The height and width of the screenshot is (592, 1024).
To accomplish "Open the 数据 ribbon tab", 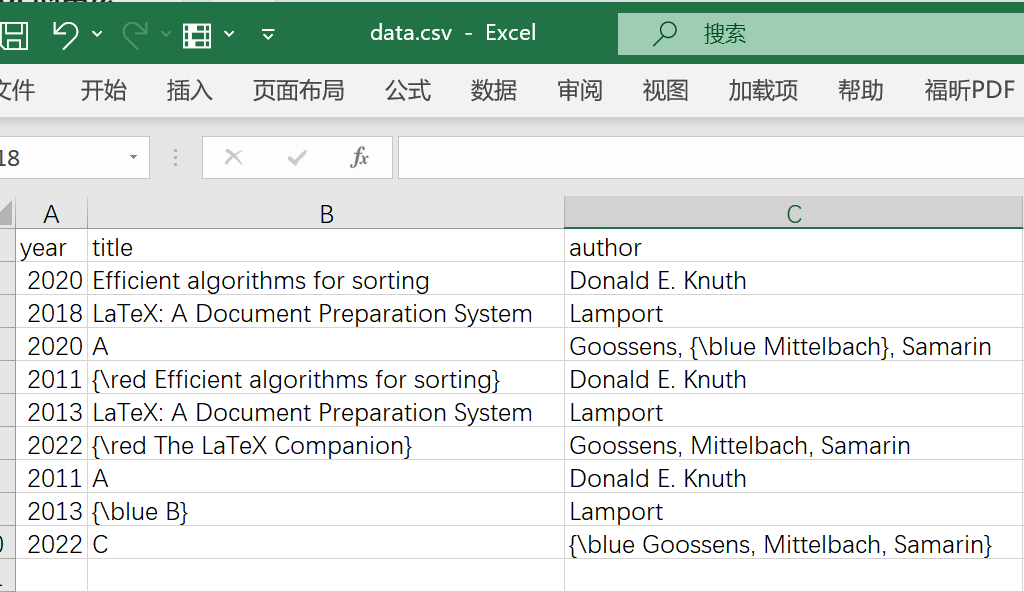I will pyautogui.click(x=494, y=90).
